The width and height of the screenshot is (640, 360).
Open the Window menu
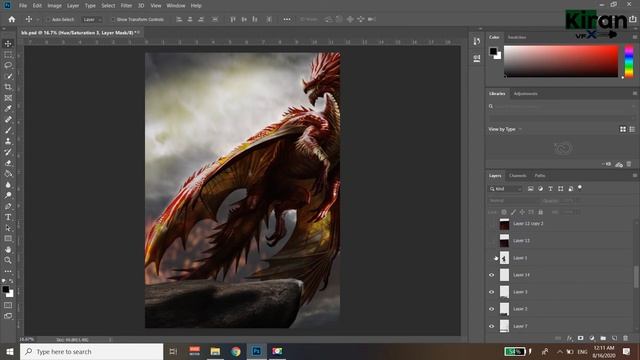176,6
